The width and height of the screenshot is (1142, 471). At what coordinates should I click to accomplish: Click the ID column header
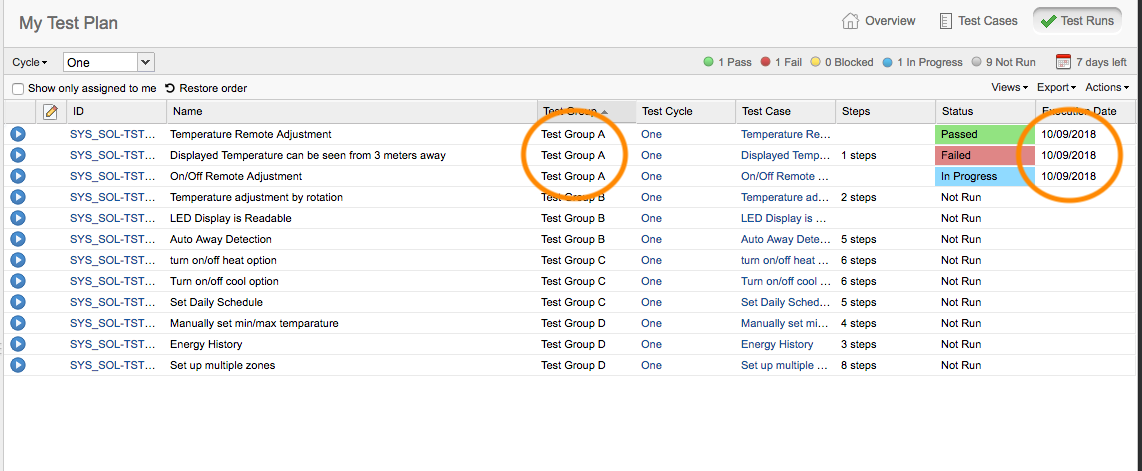[117, 111]
